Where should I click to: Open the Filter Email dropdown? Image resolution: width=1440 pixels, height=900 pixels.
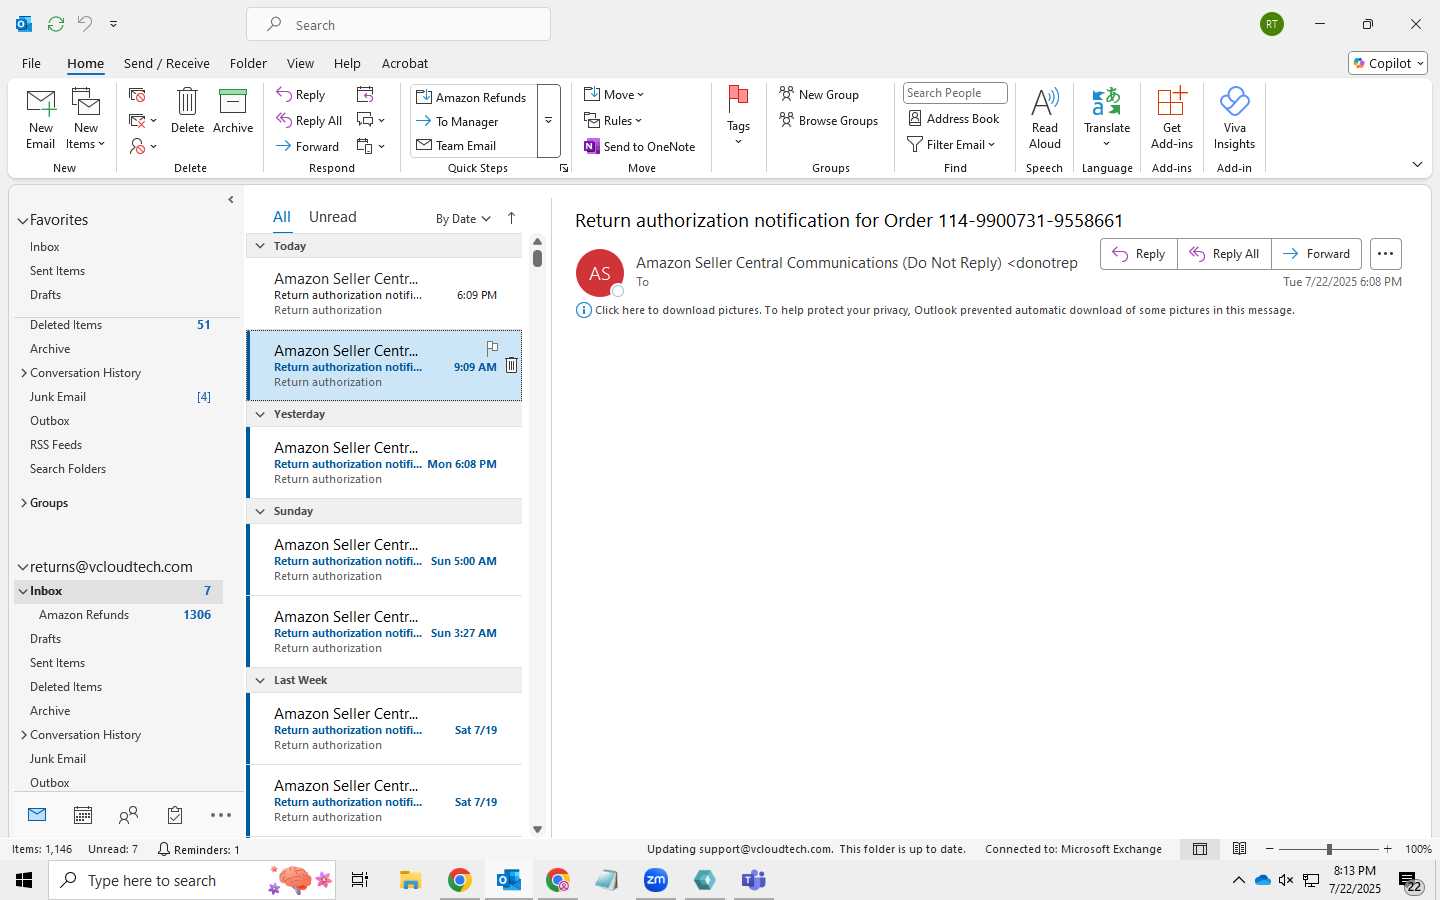951,145
